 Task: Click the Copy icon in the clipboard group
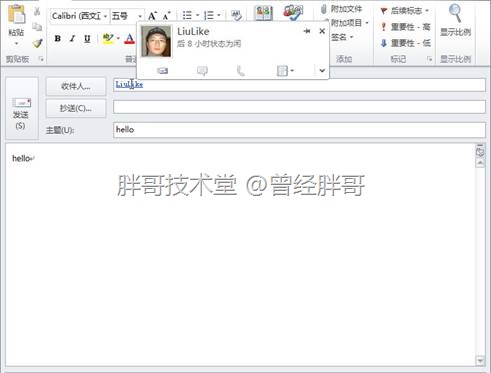[x=37, y=27]
